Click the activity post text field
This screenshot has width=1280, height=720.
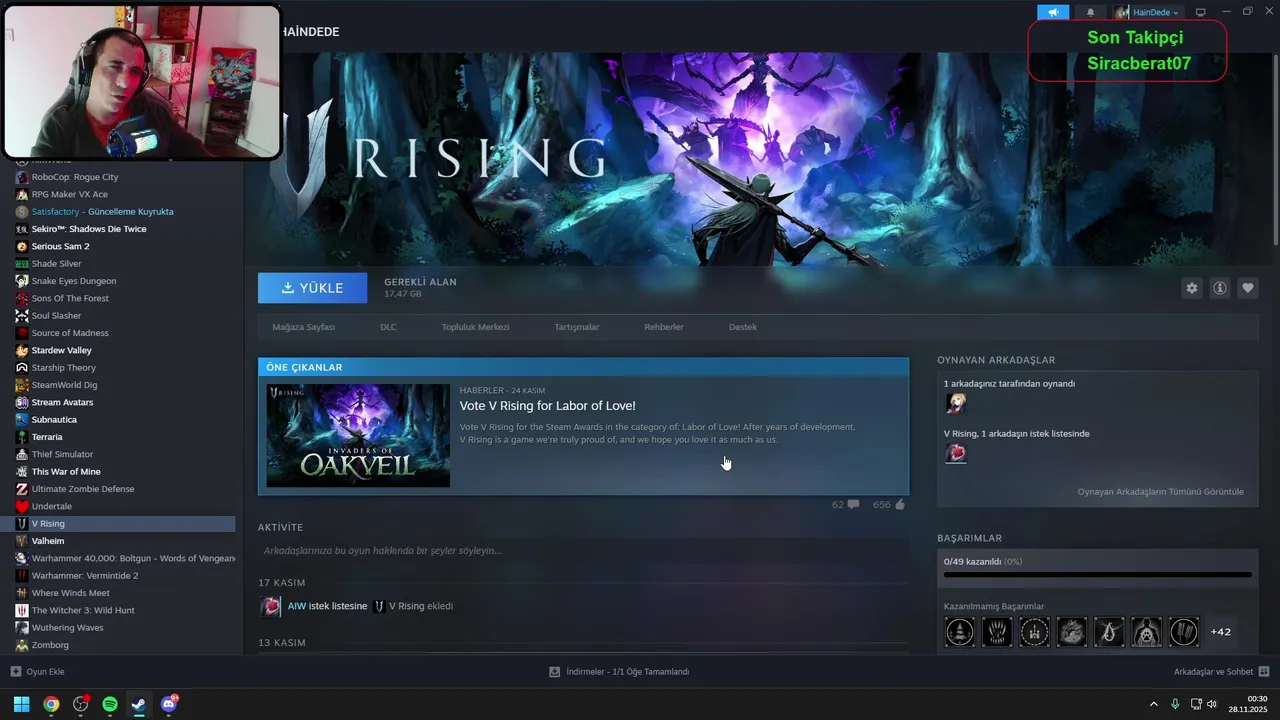click(583, 551)
